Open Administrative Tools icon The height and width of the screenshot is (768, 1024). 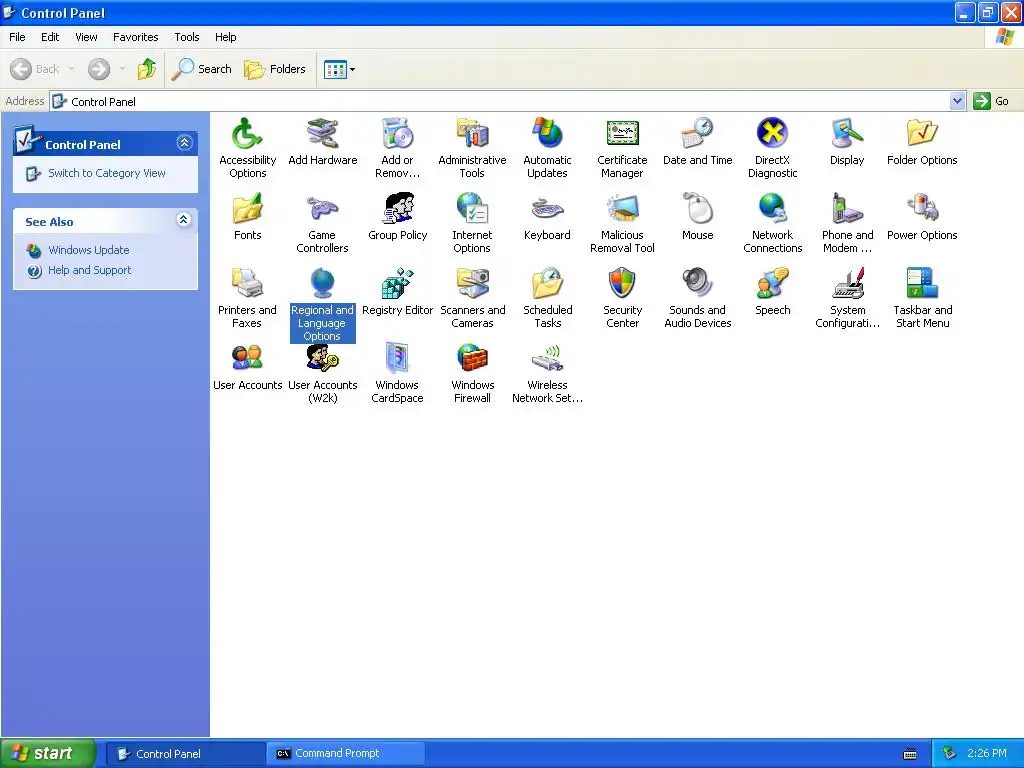coord(472,148)
